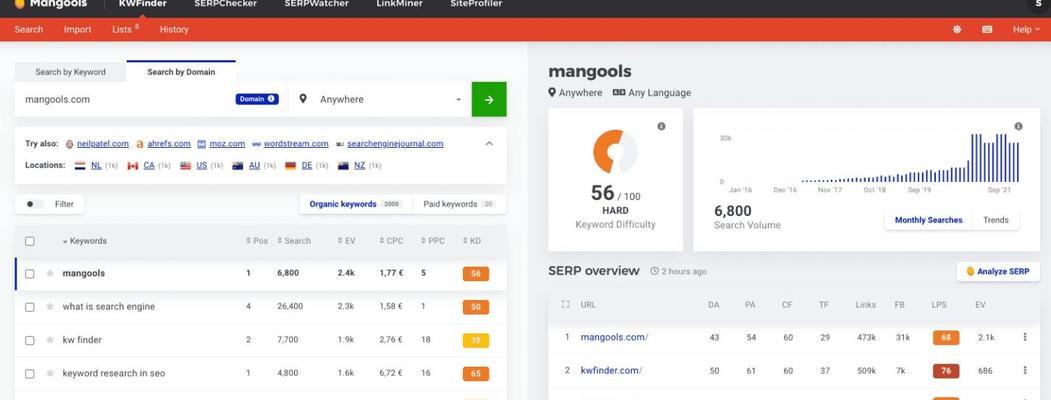Check the kw finder checkbox

[29, 340]
